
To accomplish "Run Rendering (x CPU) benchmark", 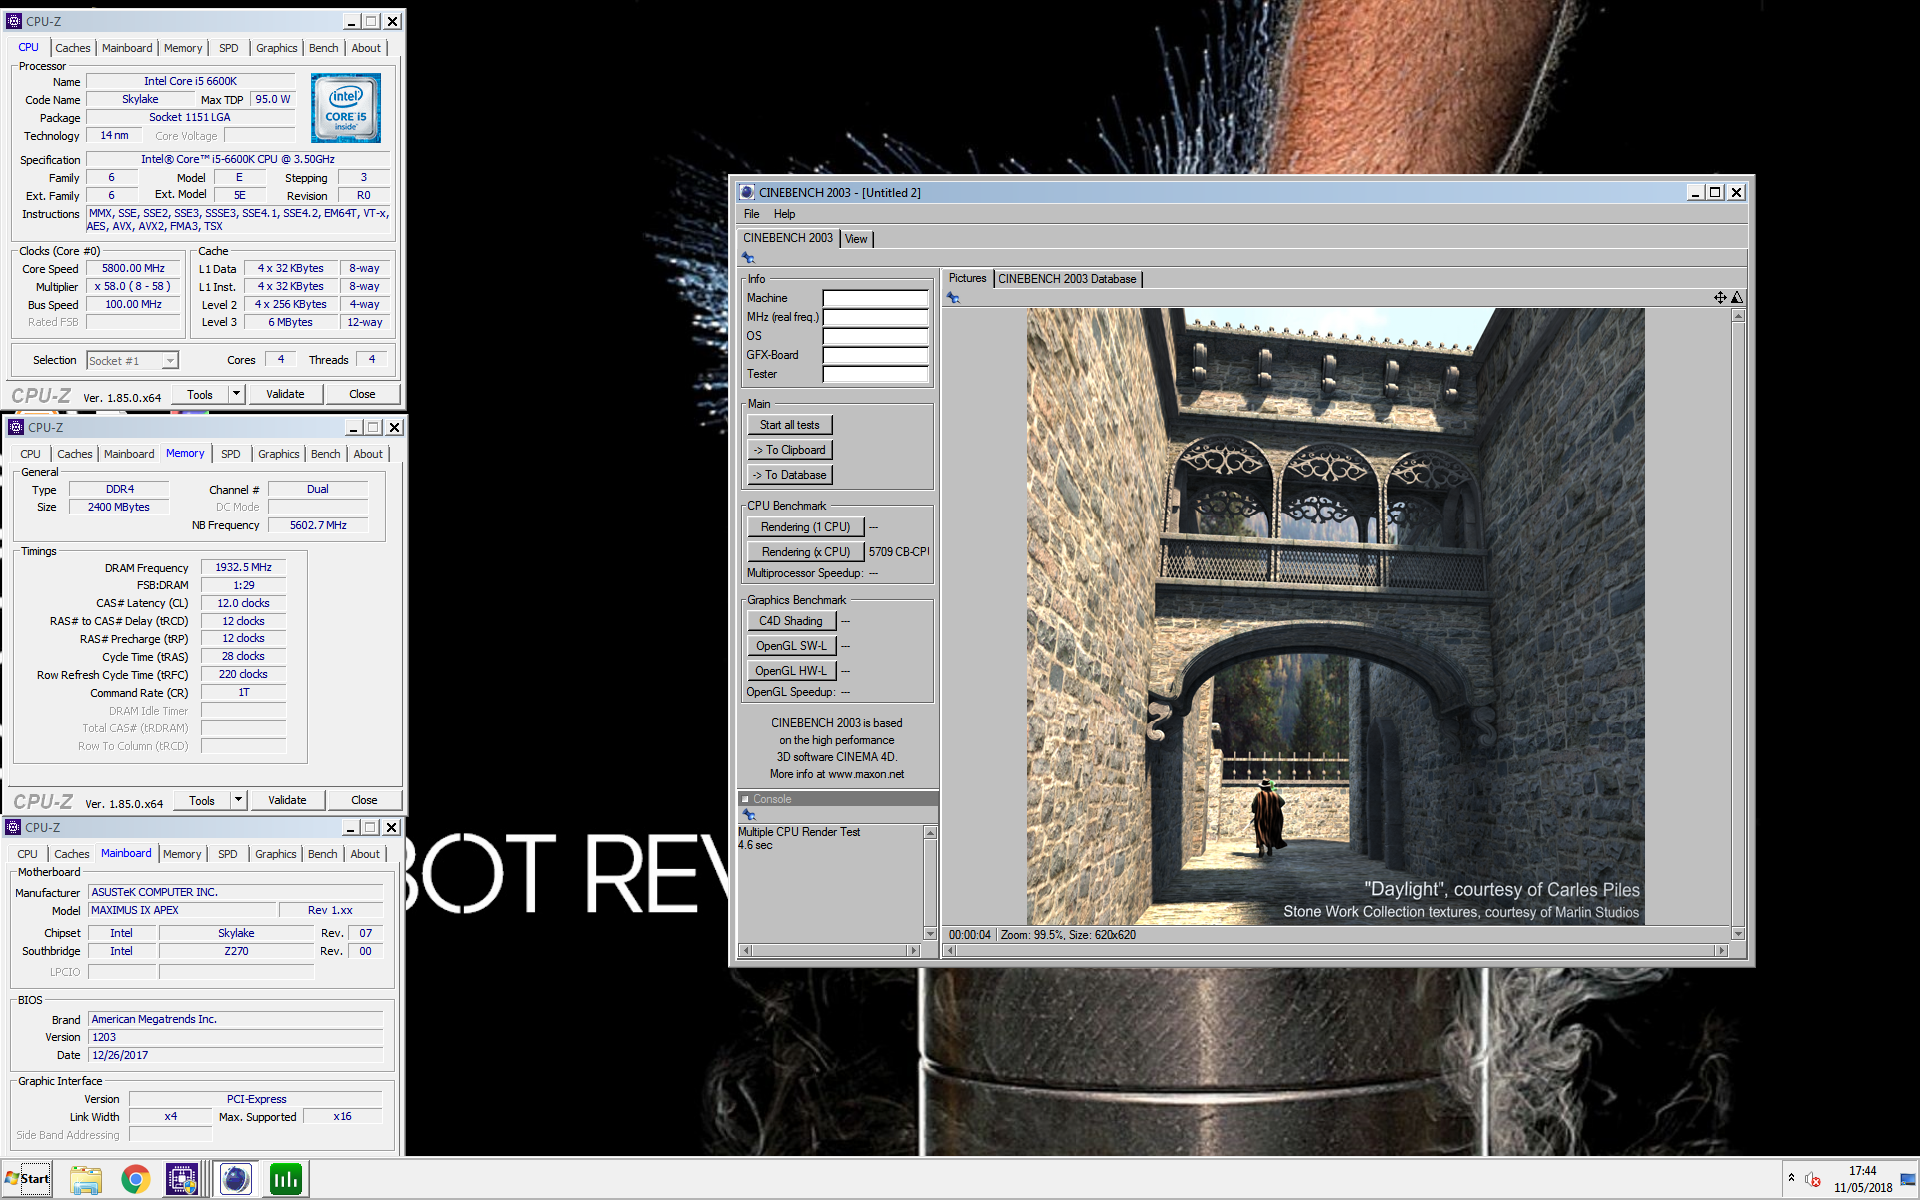I will 805,552.
